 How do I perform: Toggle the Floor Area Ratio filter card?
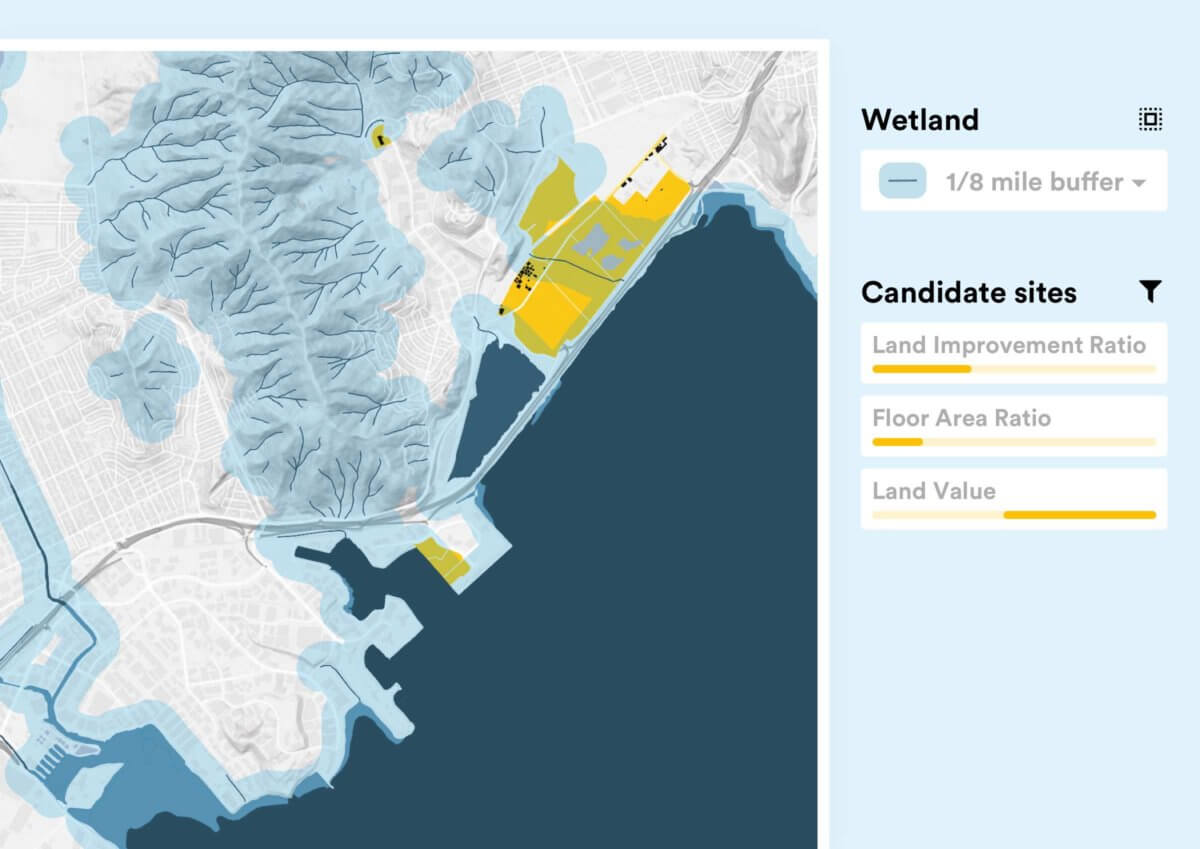(x=1013, y=426)
